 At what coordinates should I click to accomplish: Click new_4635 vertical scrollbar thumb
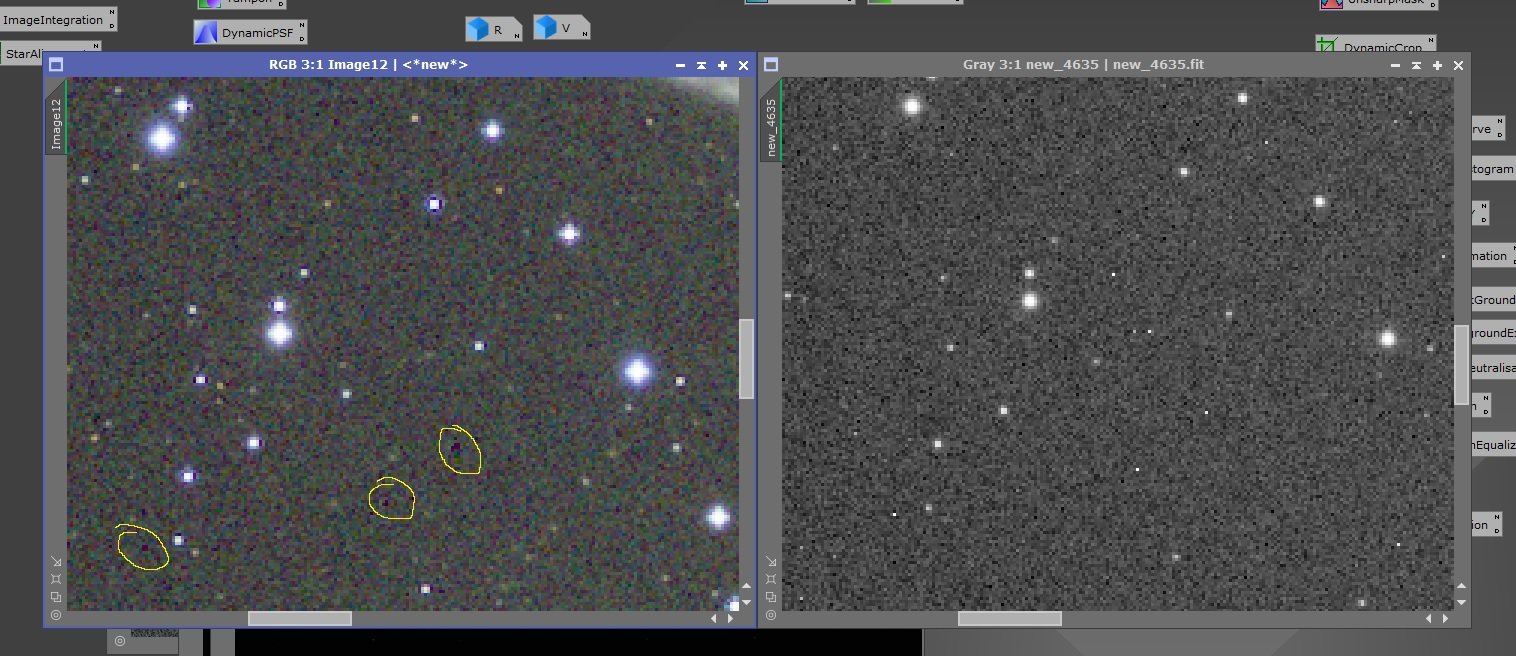tap(1461, 365)
